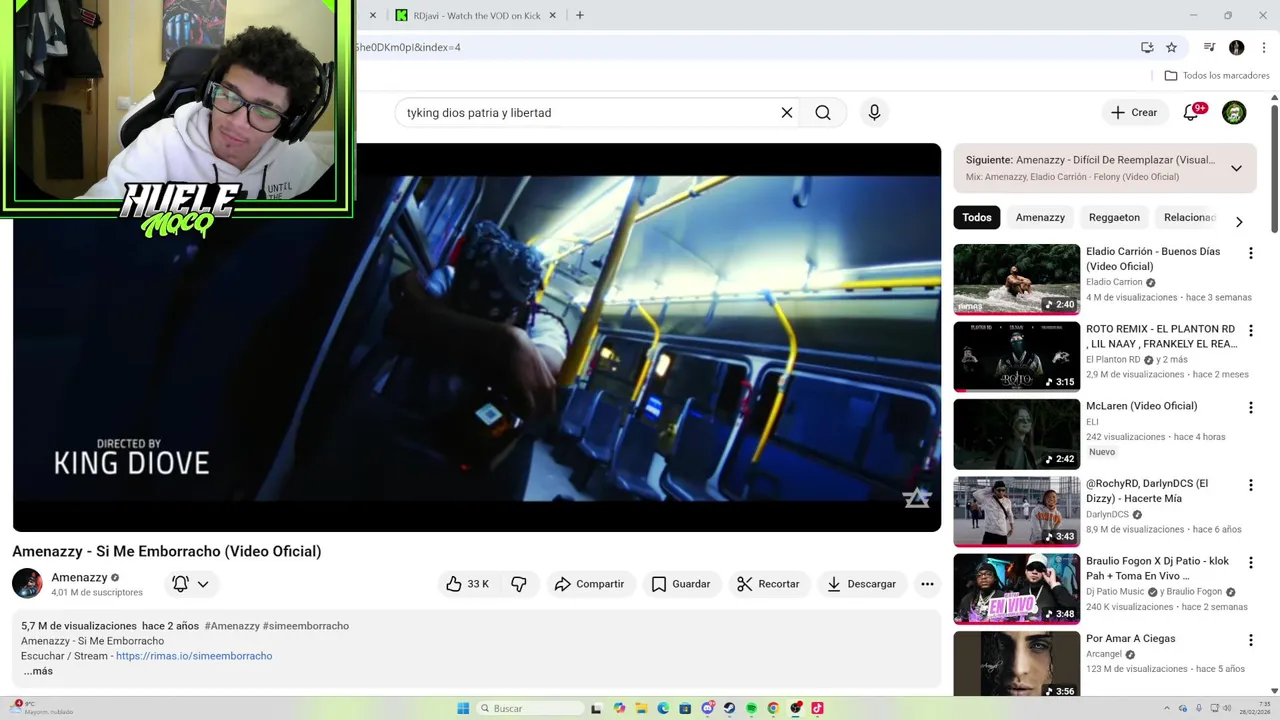Open Windows Start menu
Image resolution: width=1280 pixels, height=720 pixels.
click(463, 708)
